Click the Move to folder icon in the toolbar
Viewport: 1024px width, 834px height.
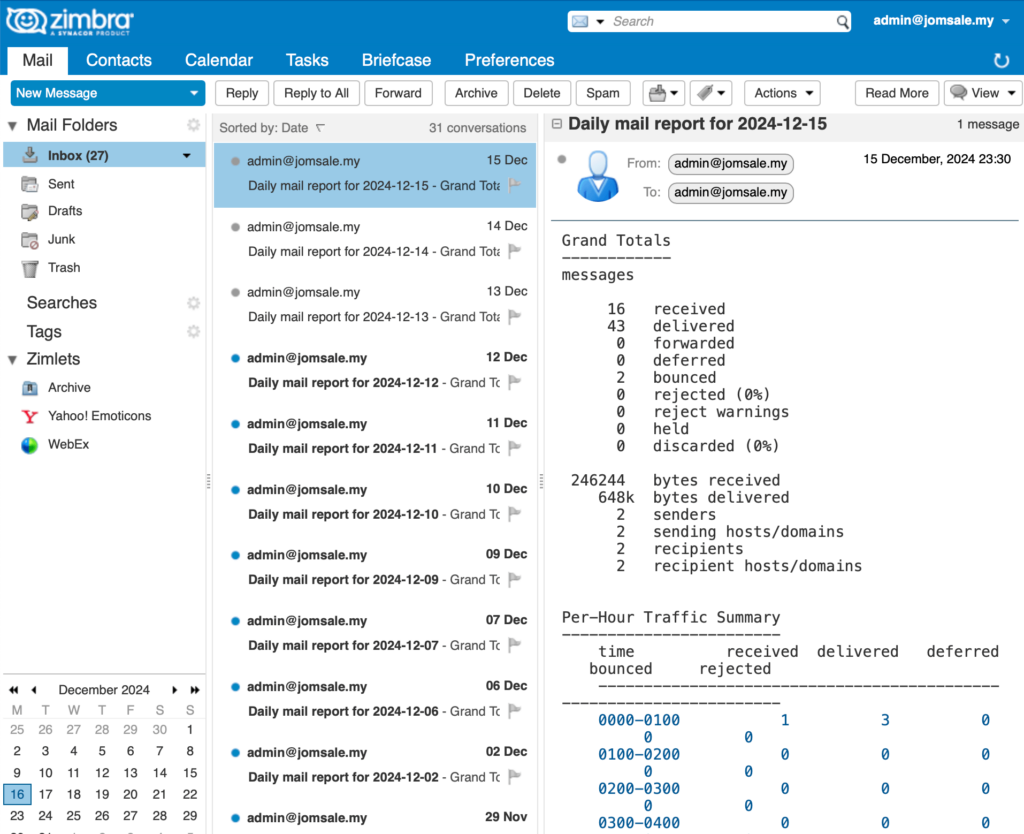click(656, 93)
